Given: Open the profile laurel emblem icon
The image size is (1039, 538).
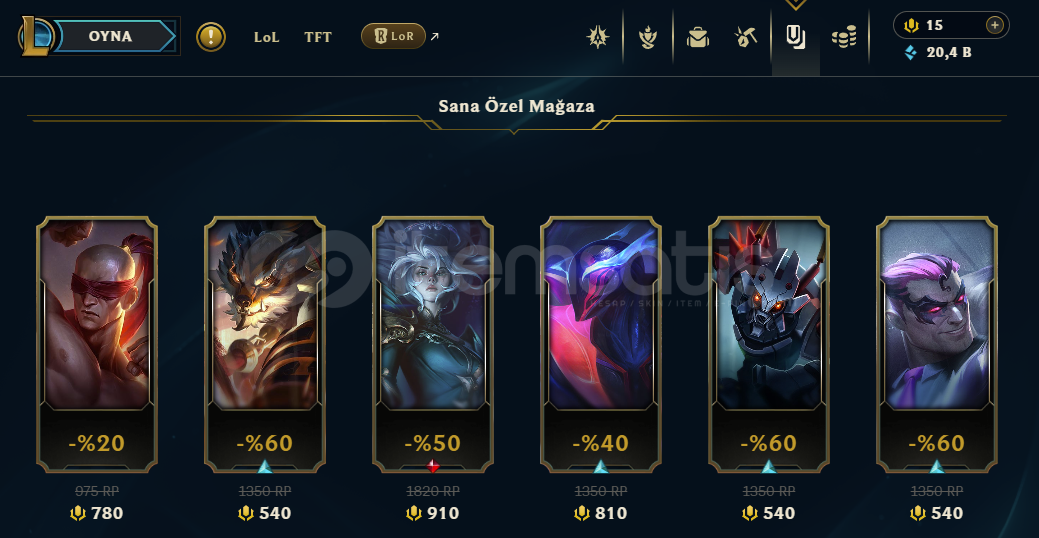Looking at the screenshot, I should click(648, 37).
